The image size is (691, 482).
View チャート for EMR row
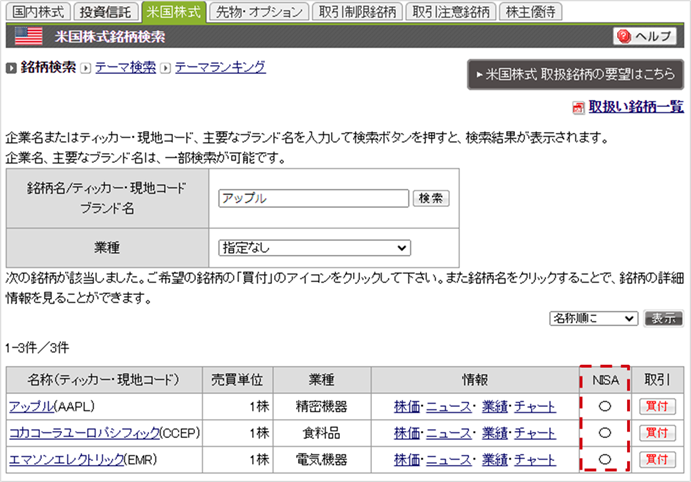(x=535, y=460)
